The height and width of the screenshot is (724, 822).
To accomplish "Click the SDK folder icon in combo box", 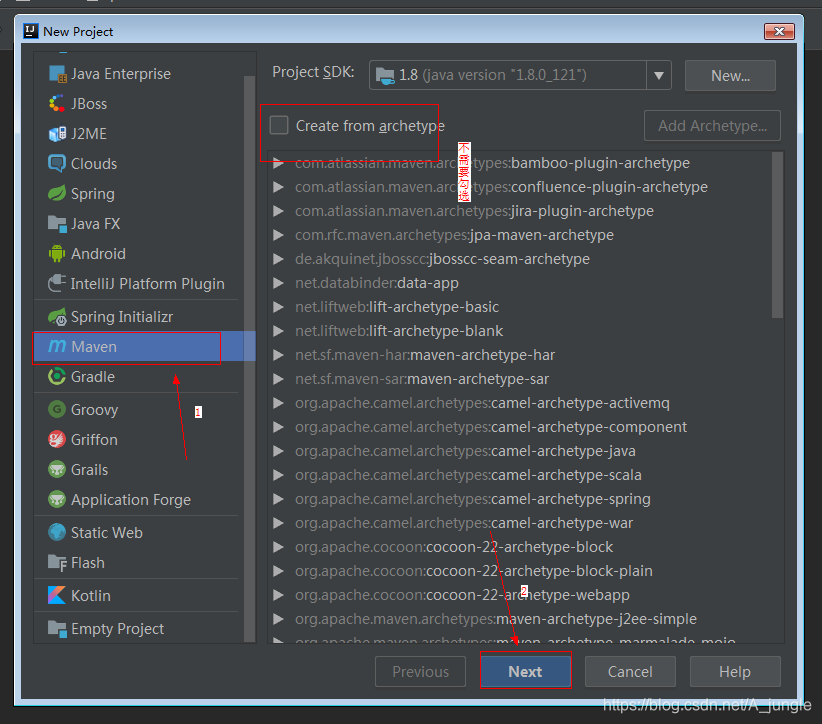I will pos(385,75).
